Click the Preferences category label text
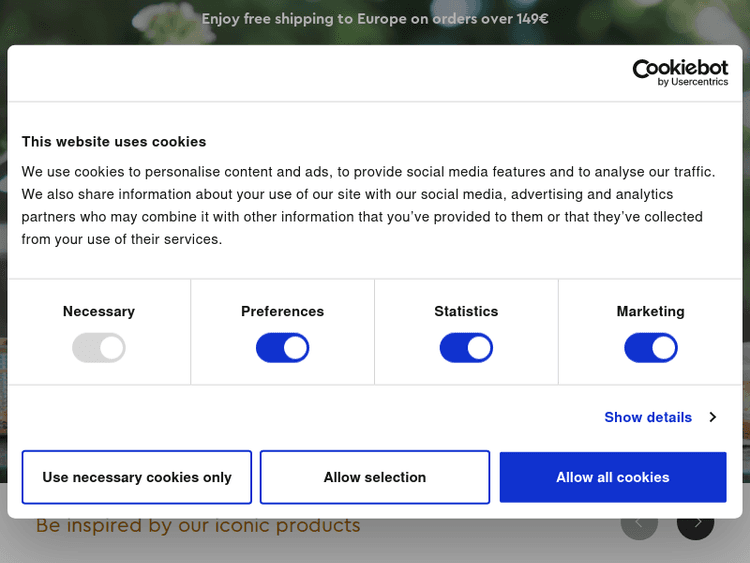This screenshot has width=750, height=563. tap(283, 311)
